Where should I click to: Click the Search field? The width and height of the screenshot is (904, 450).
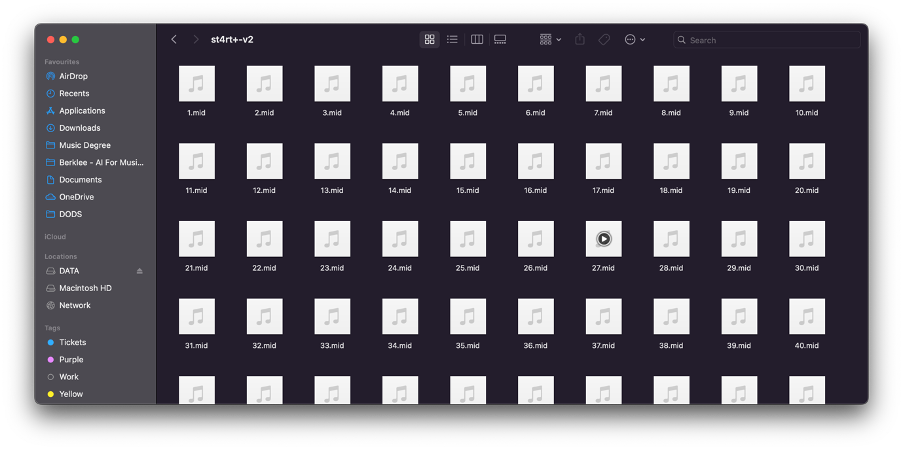click(x=767, y=40)
